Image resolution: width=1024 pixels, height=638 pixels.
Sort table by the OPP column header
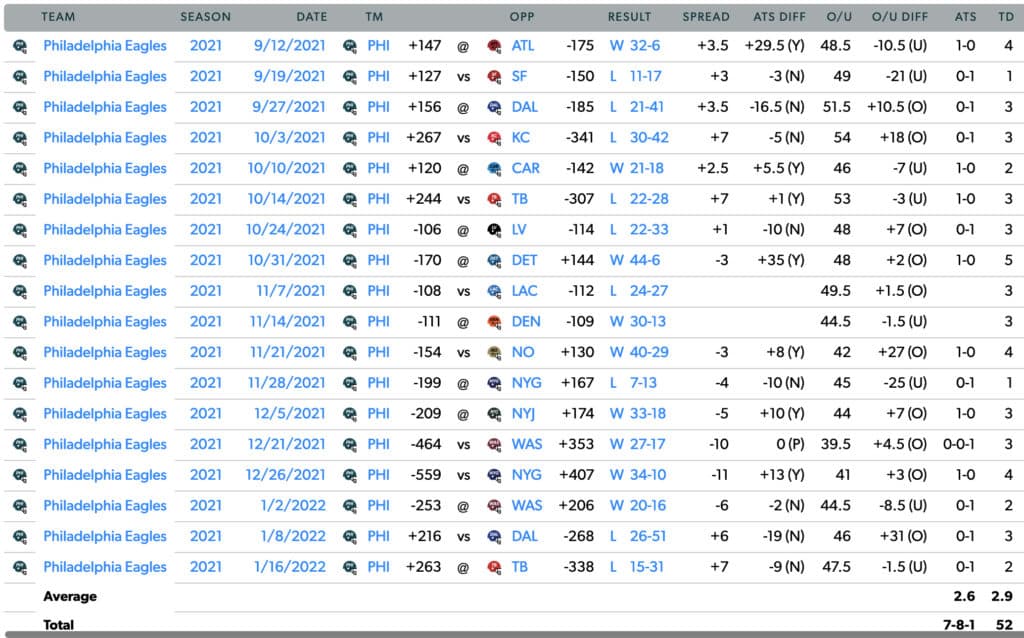[x=522, y=17]
